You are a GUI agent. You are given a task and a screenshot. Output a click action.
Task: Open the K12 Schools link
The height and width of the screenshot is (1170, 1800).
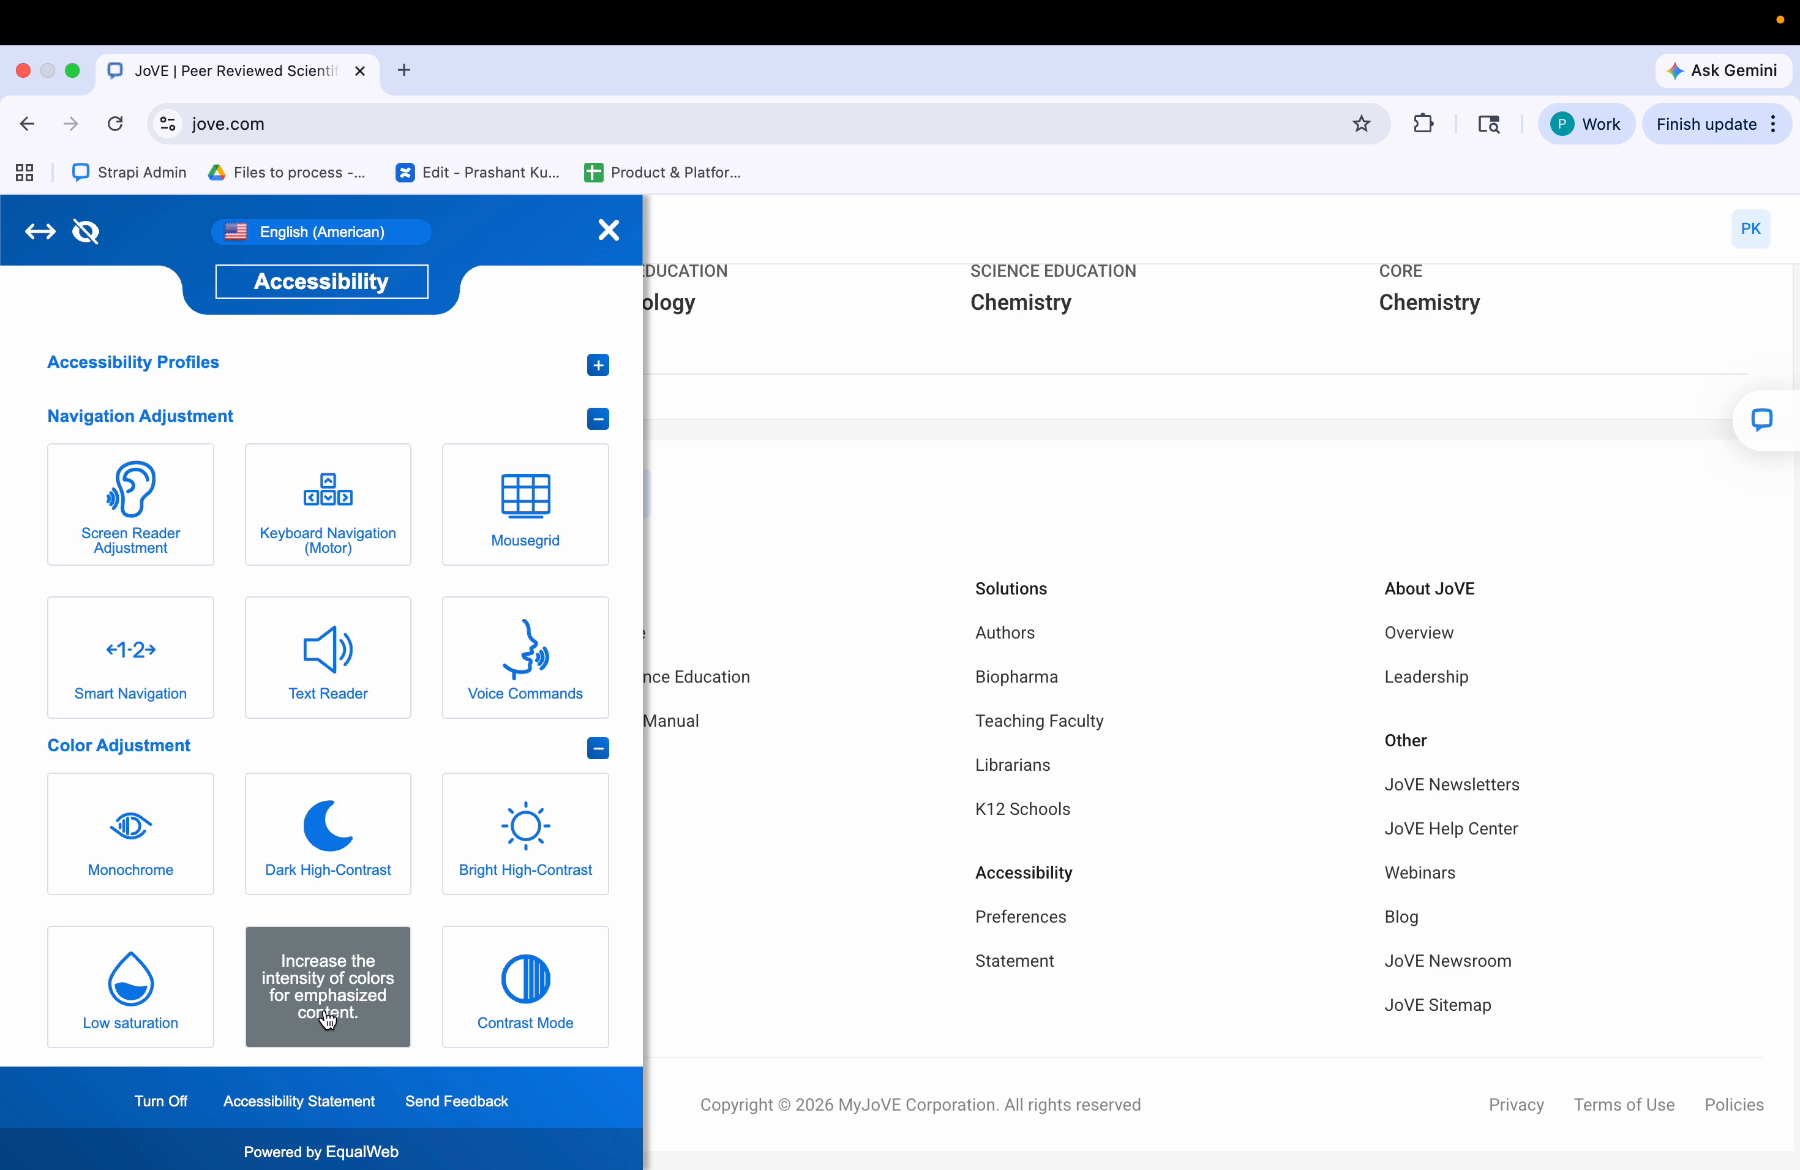coord(1022,809)
